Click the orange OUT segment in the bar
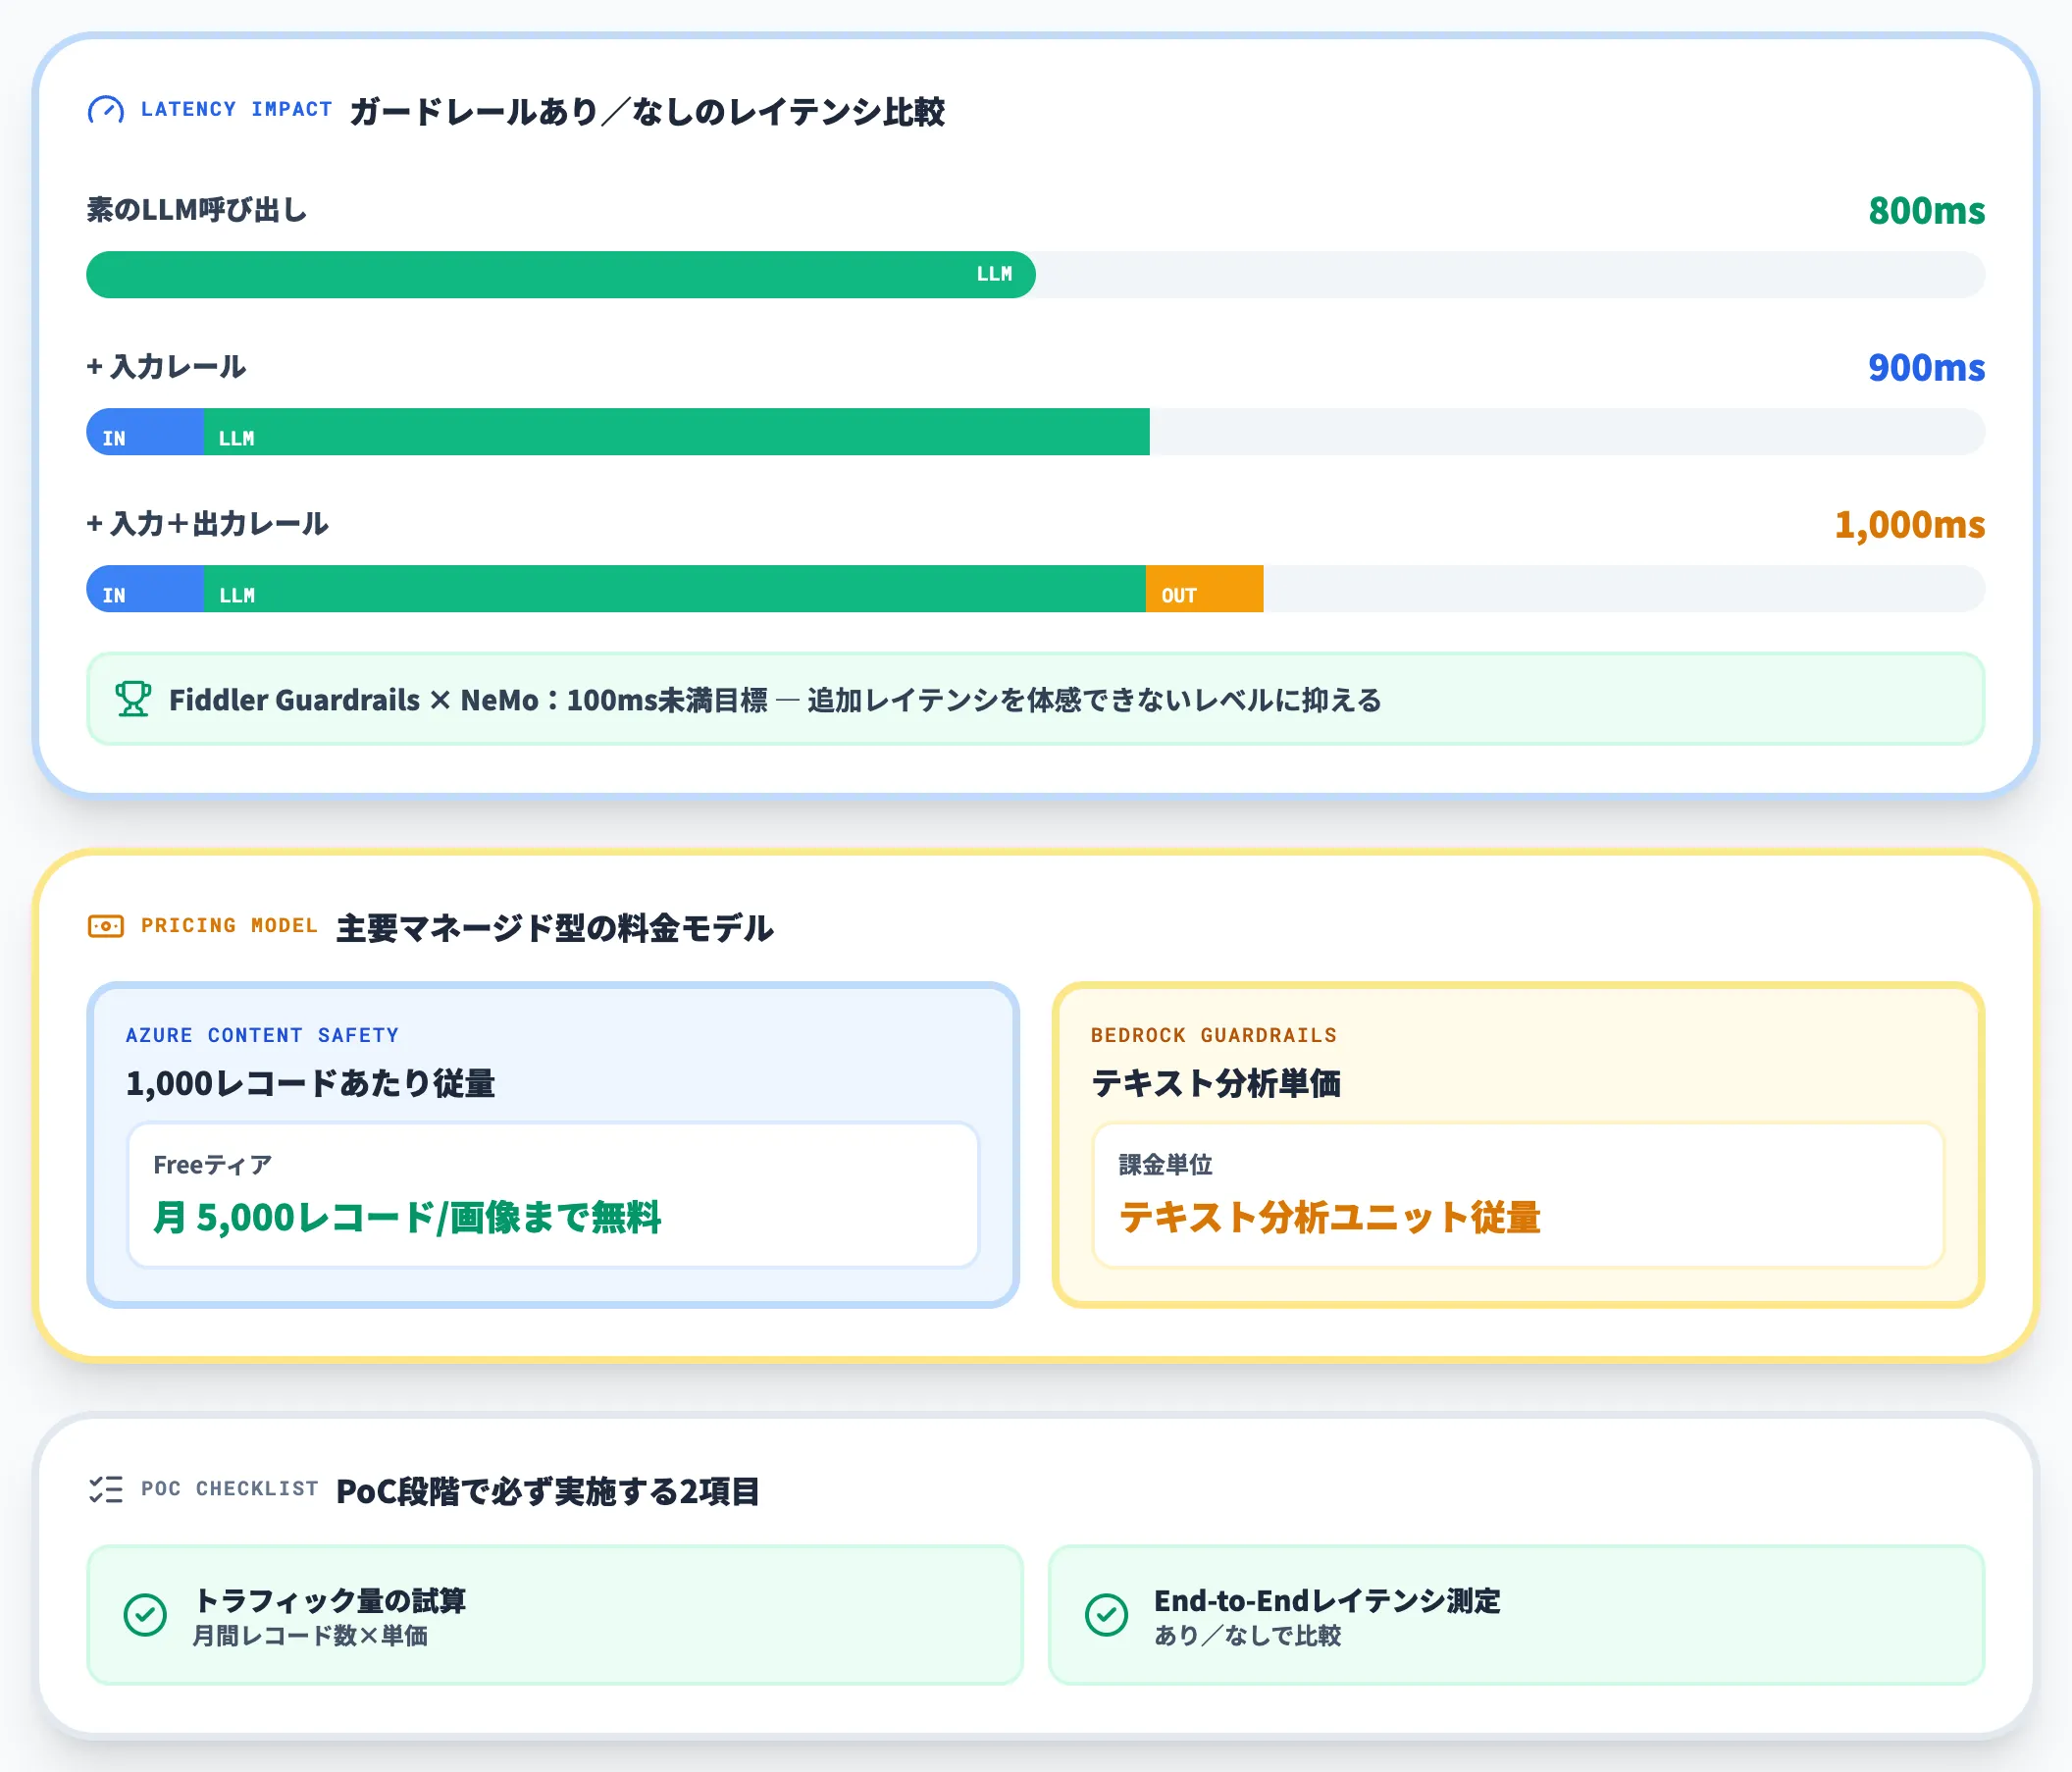The width and height of the screenshot is (2072, 1772). point(1204,589)
